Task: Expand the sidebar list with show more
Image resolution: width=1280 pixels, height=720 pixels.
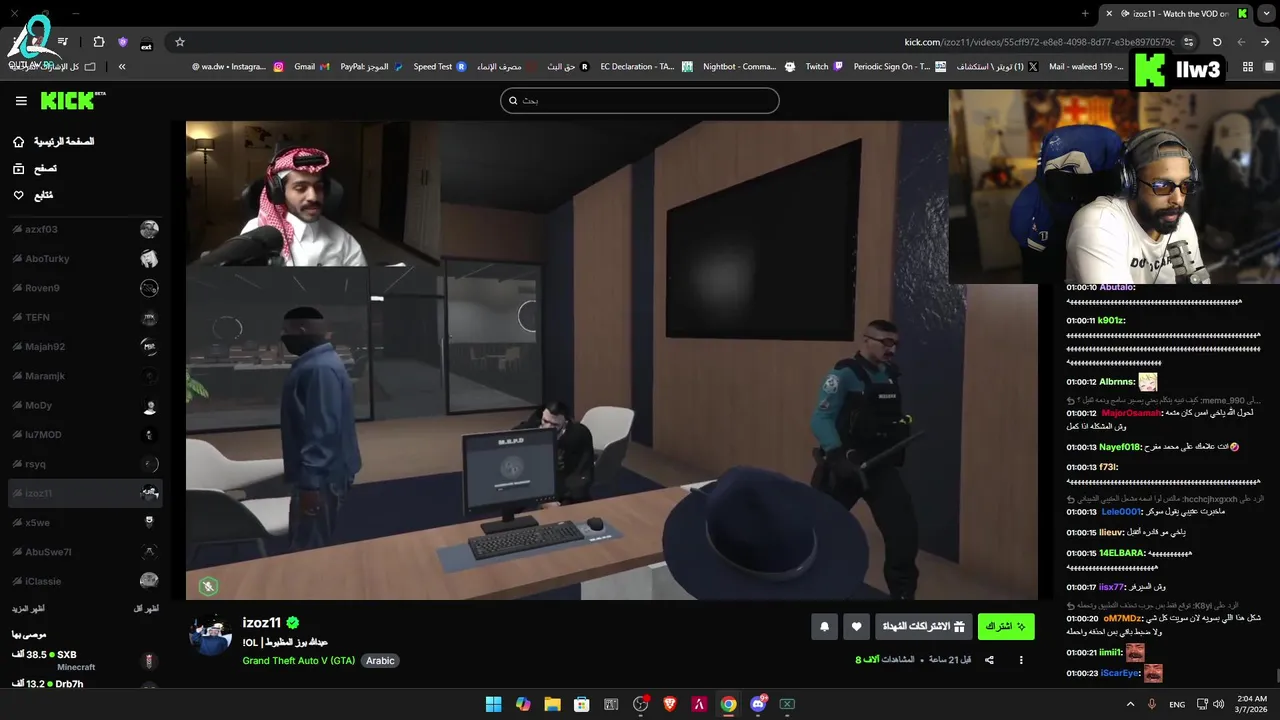Action: pyautogui.click(x=28, y=608)
